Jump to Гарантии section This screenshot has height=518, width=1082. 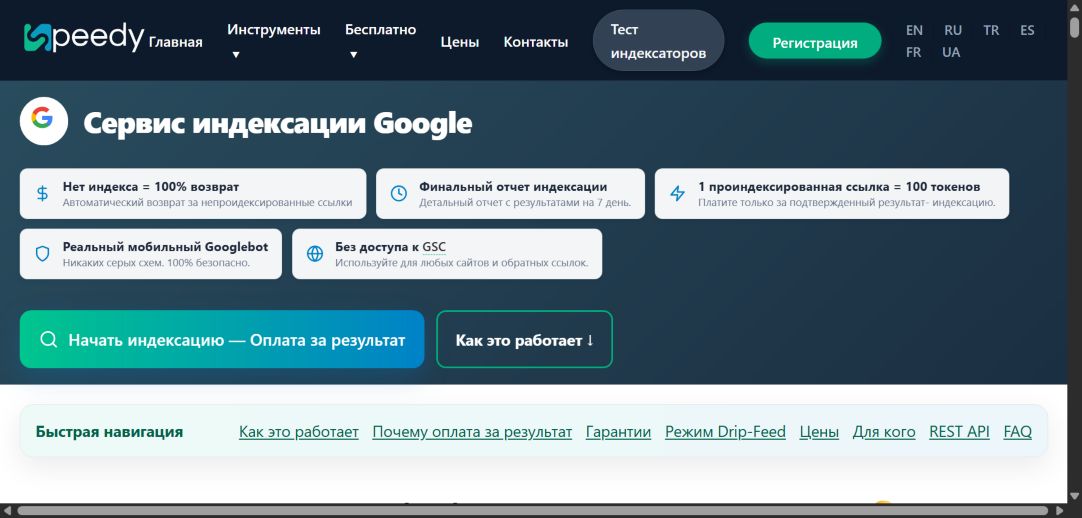pyautogui.click(x=618, y=432)
